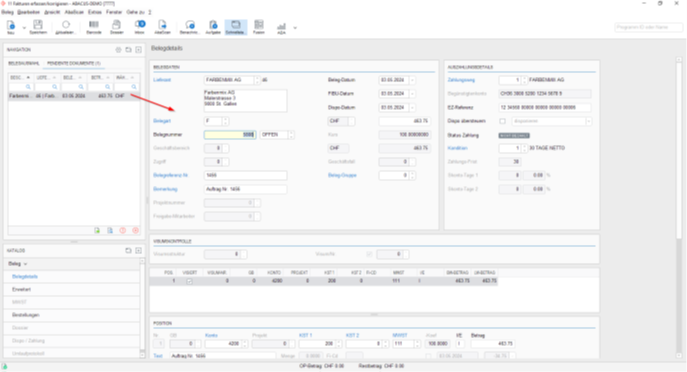This screenshot has width=687, height=372.
Task: Toggle the checkbox in Visumskontrolle section
Action: [369, 254]
